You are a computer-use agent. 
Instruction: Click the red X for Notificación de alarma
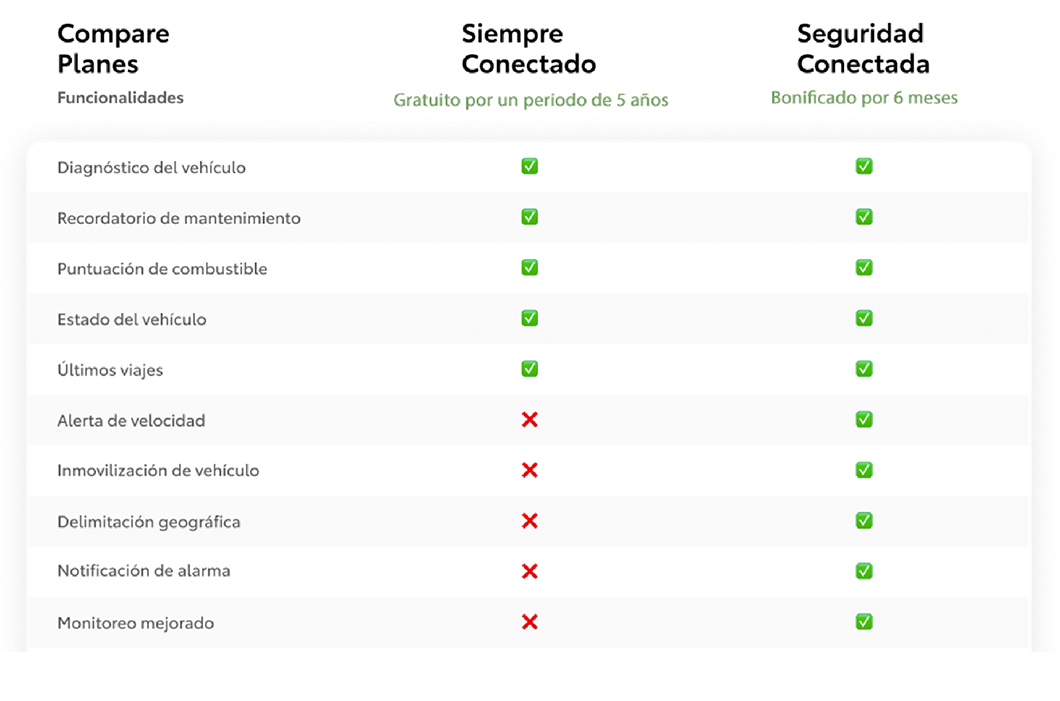[530, 571]
